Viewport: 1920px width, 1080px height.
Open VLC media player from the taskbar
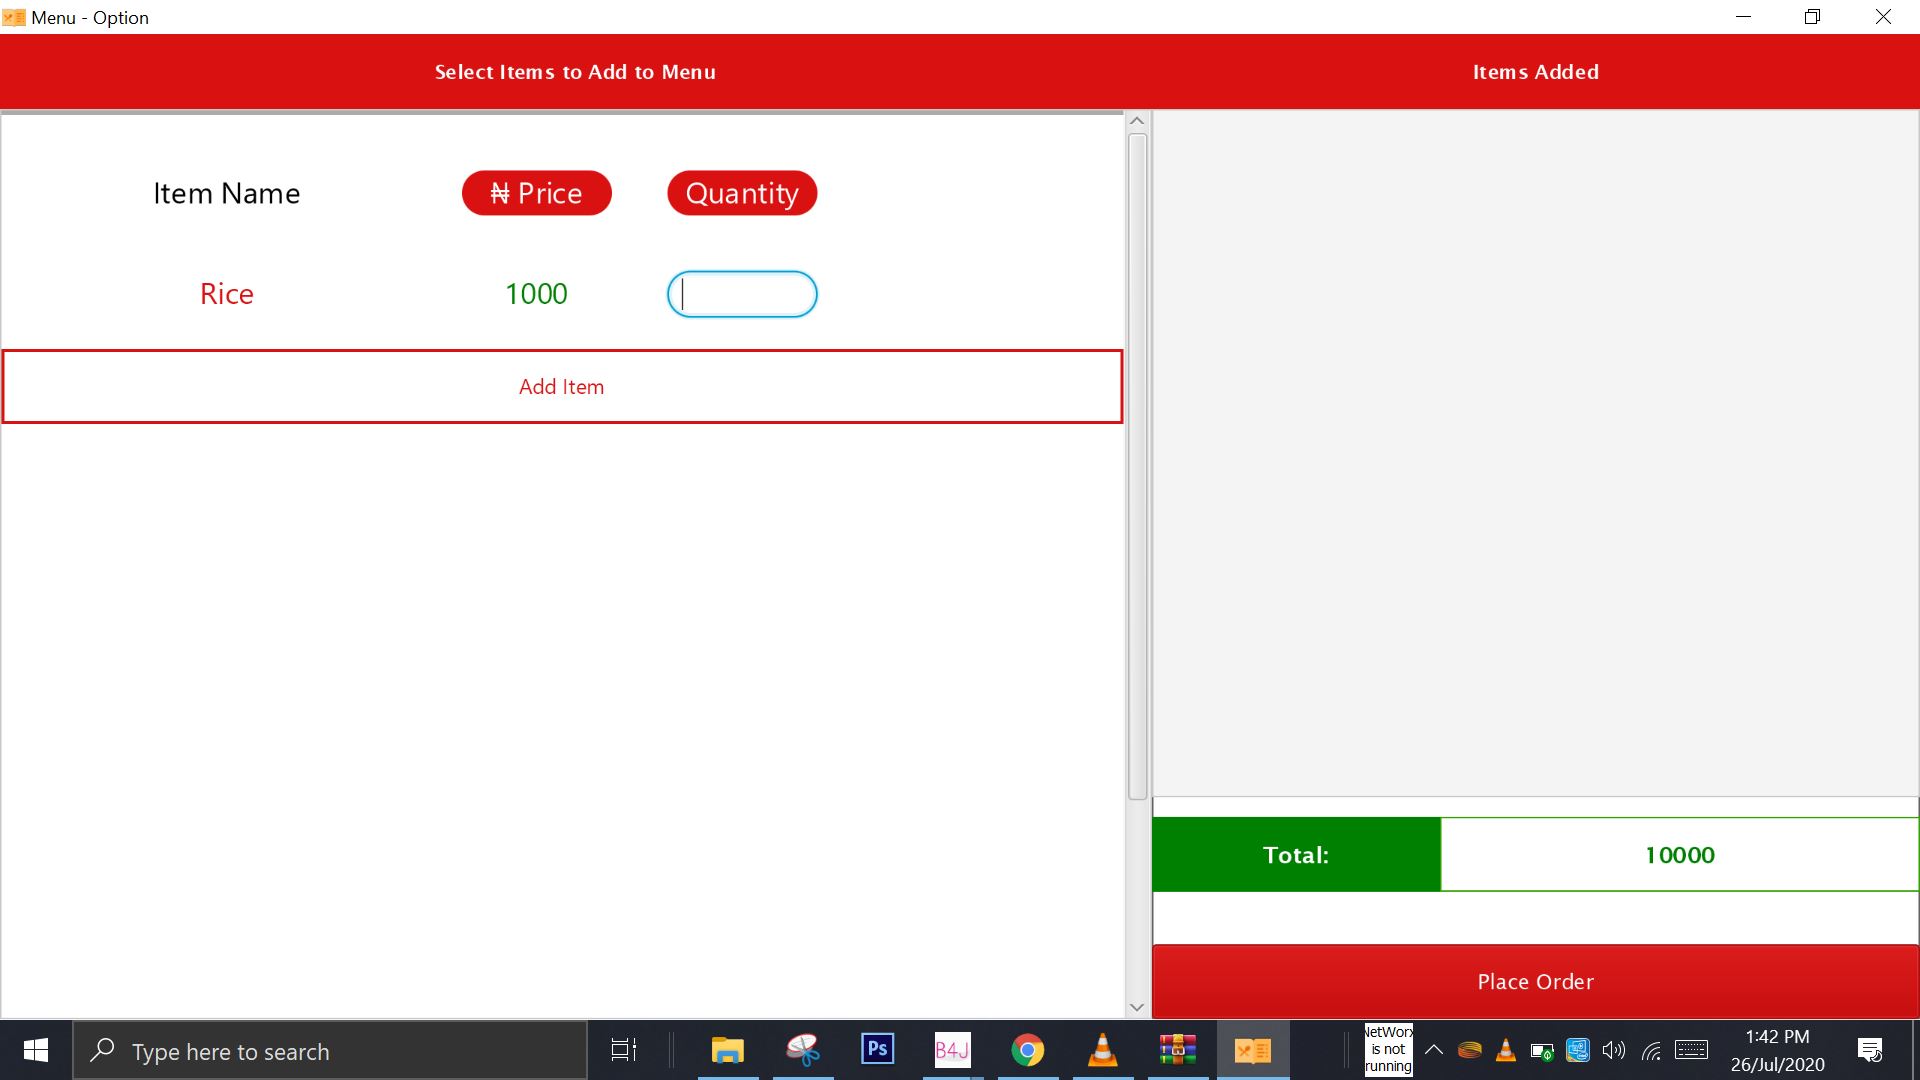(1102, 1050)
